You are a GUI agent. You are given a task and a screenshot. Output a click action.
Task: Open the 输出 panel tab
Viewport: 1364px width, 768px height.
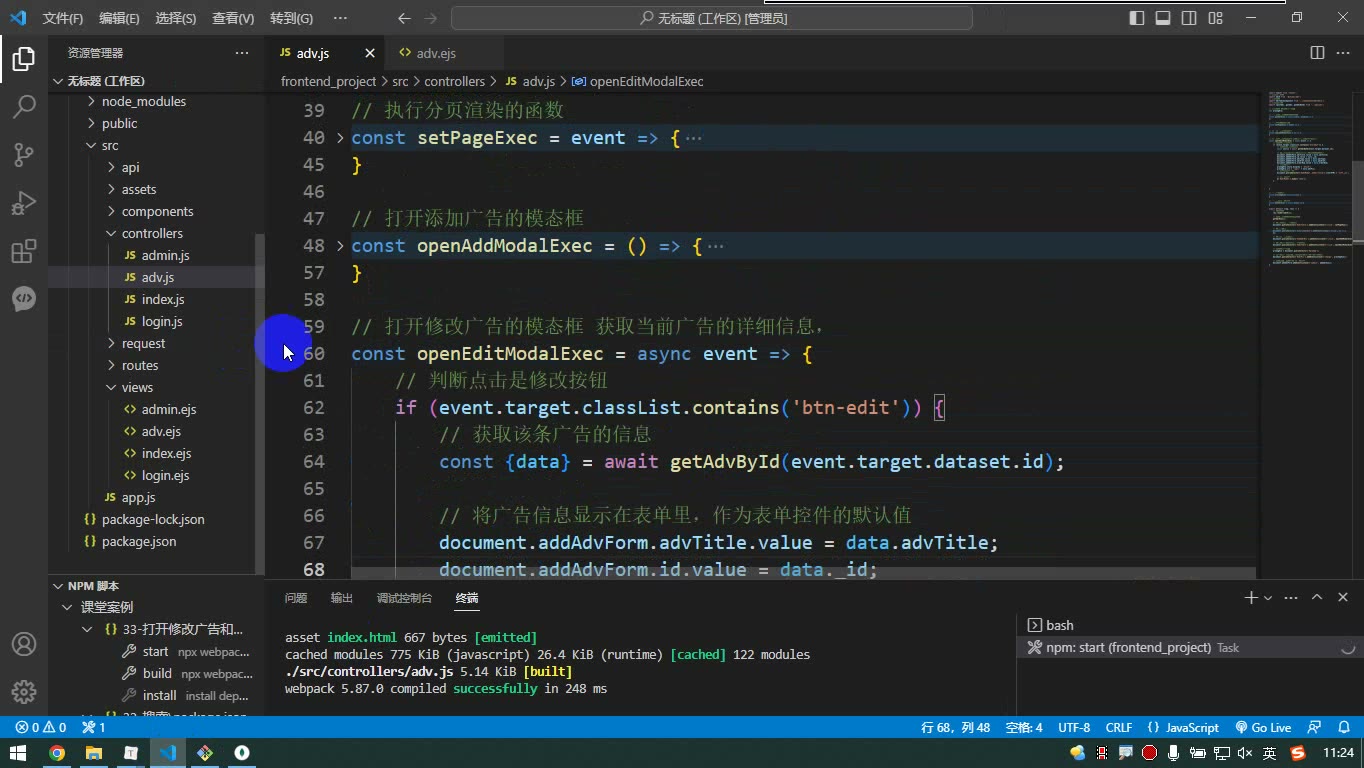pos(342,598)
